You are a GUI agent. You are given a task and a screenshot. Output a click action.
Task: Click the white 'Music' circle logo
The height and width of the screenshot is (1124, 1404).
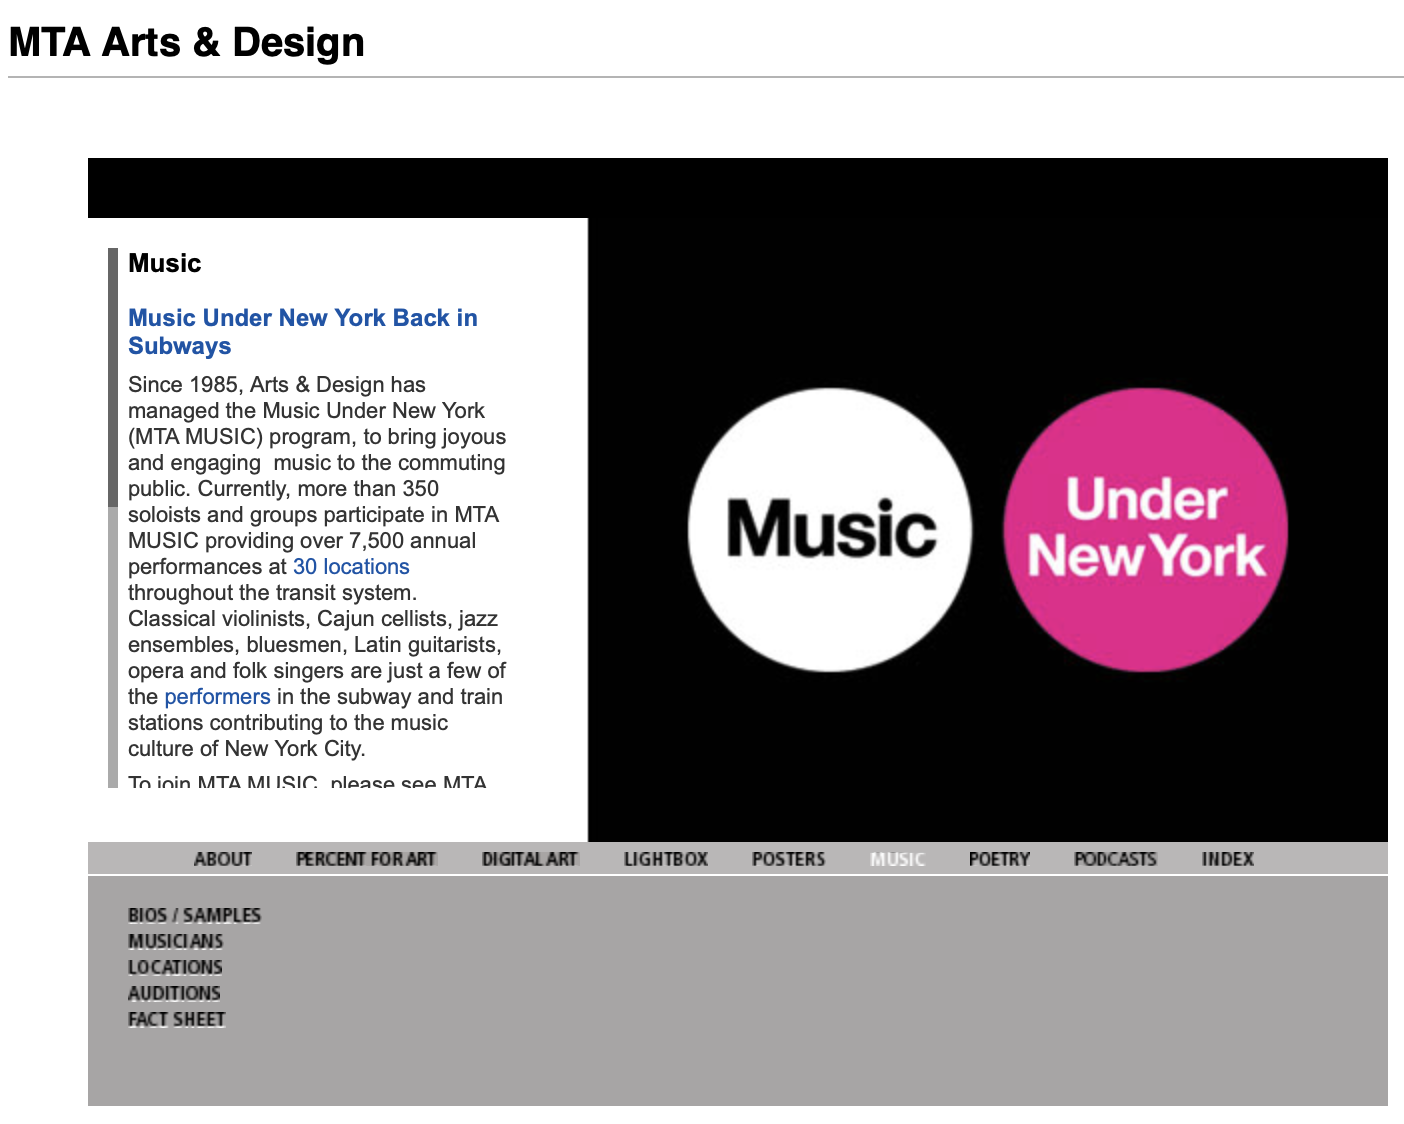[830, 530]
